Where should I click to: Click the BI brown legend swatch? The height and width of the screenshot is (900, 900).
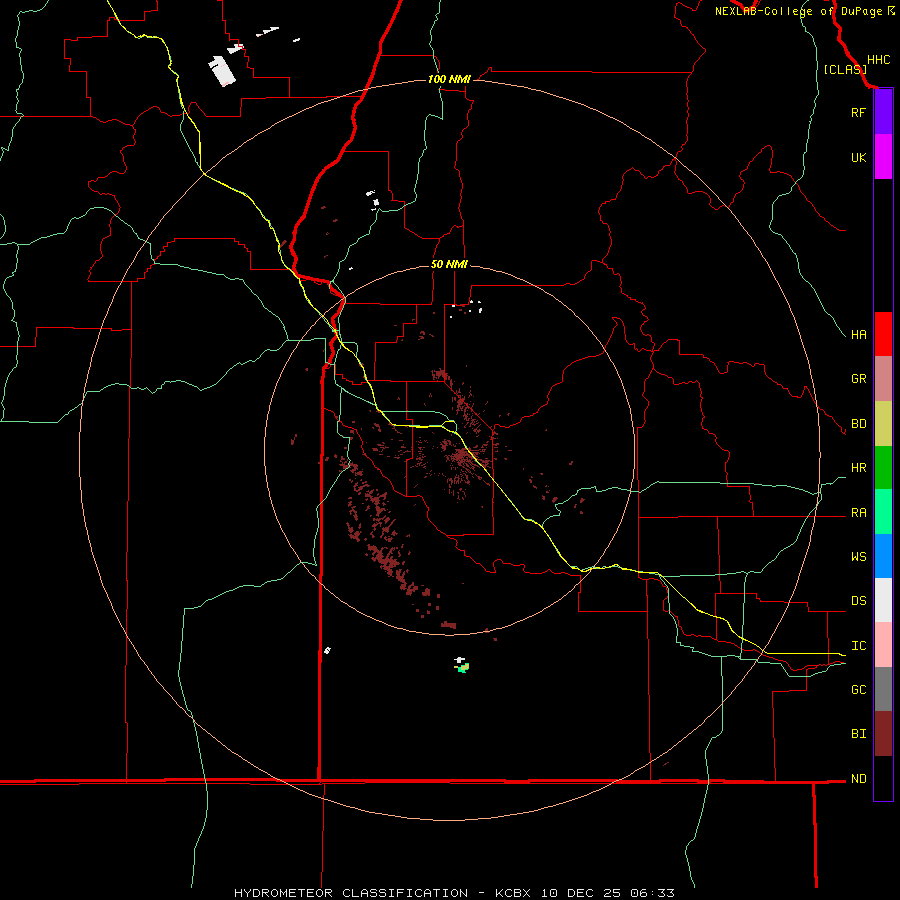(x=883, y=734)
